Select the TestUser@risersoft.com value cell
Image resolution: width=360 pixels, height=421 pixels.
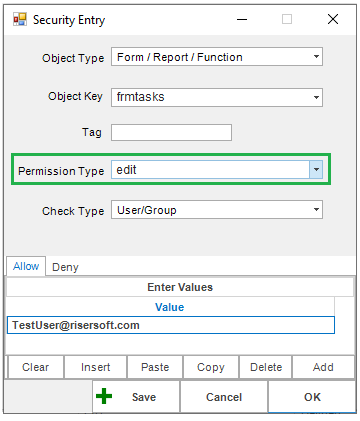pyautogui.click(x=171, y=325)
